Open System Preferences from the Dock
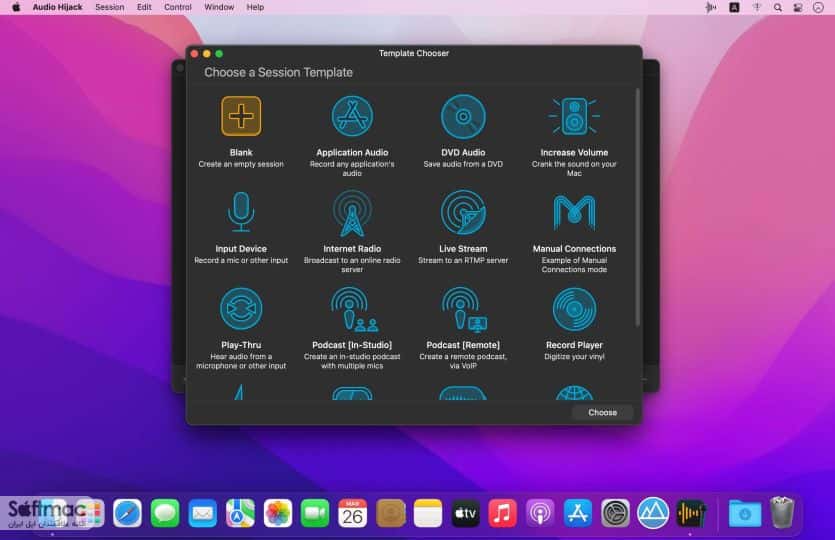This screenshot has height=540, width=835. 616,513
